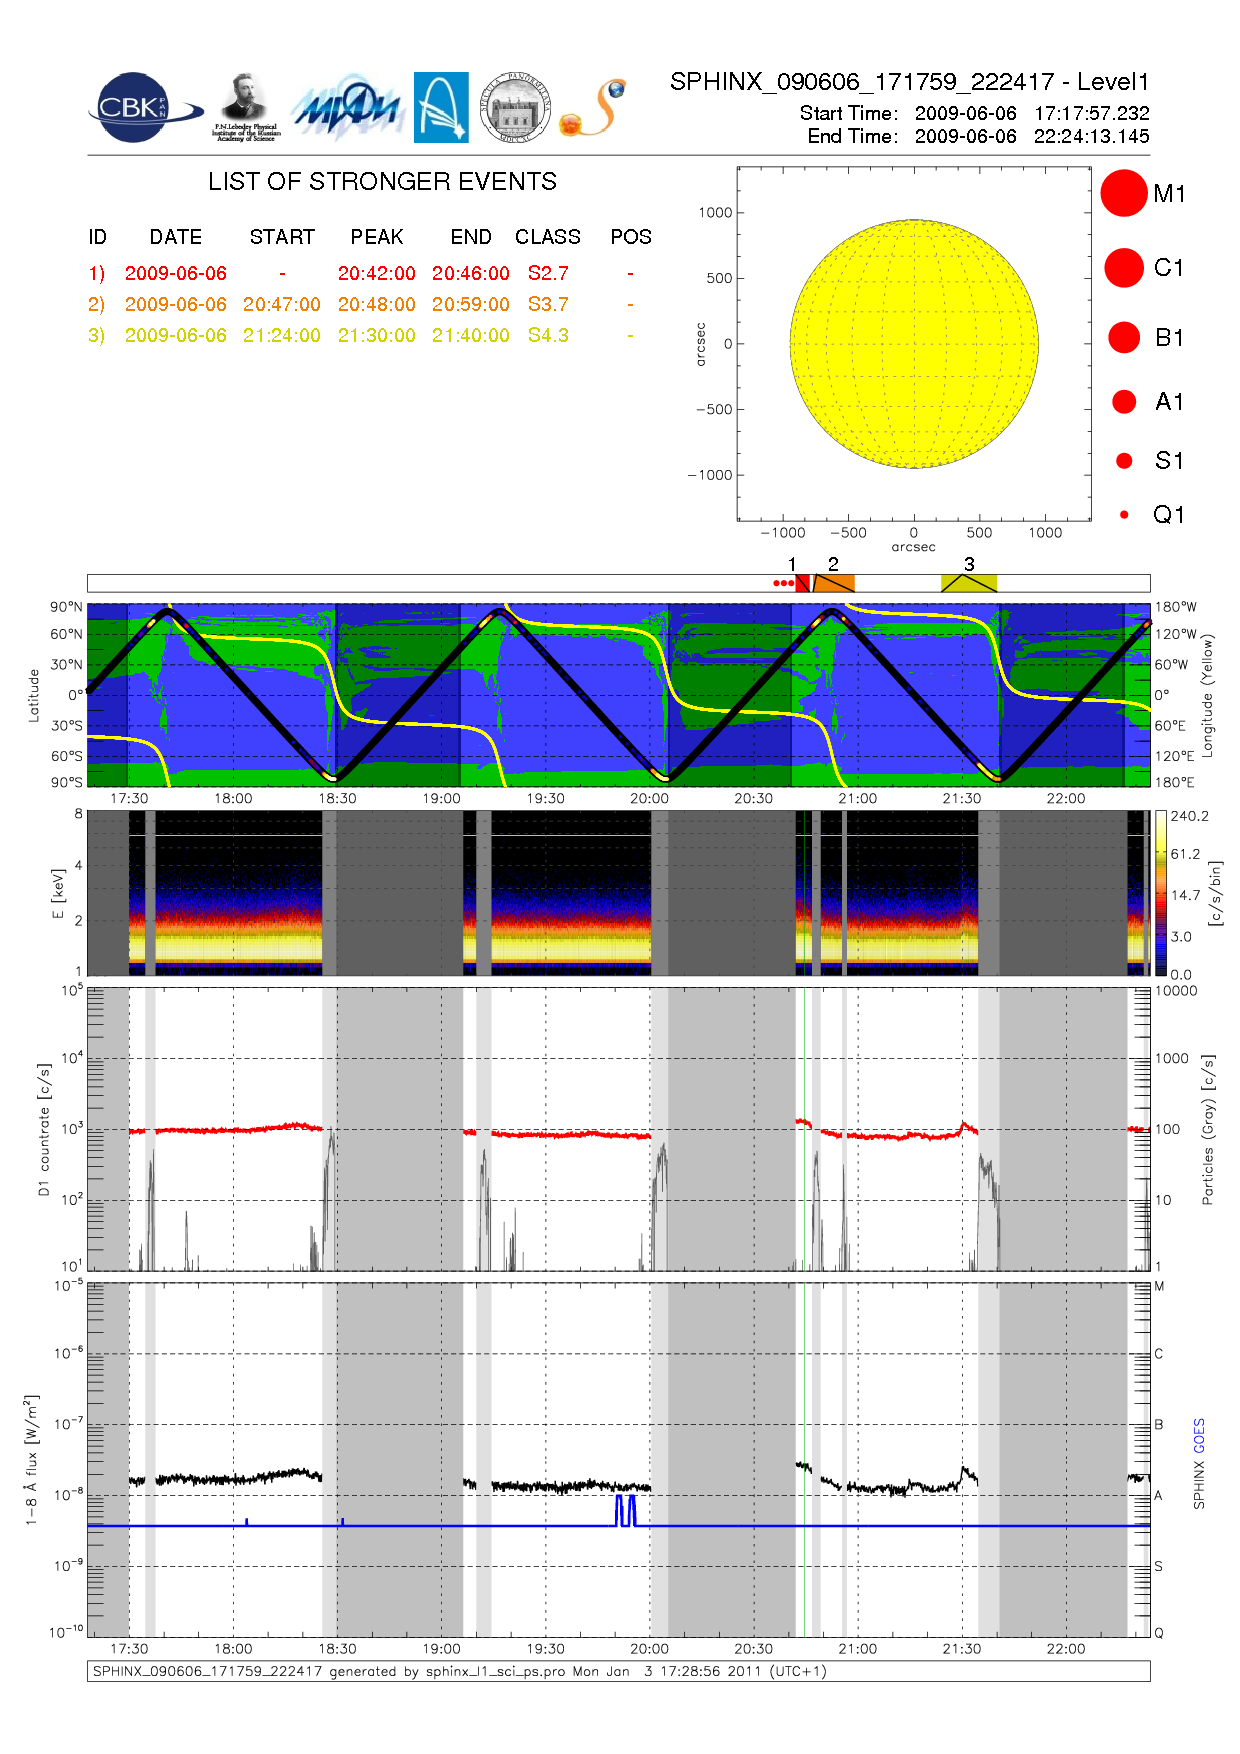Click the Particles (Gray) axis label

click(1208, 1129)
